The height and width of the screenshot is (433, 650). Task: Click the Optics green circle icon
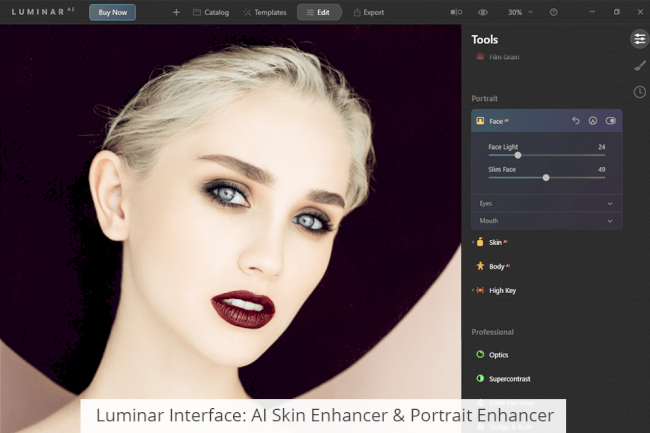480,354
